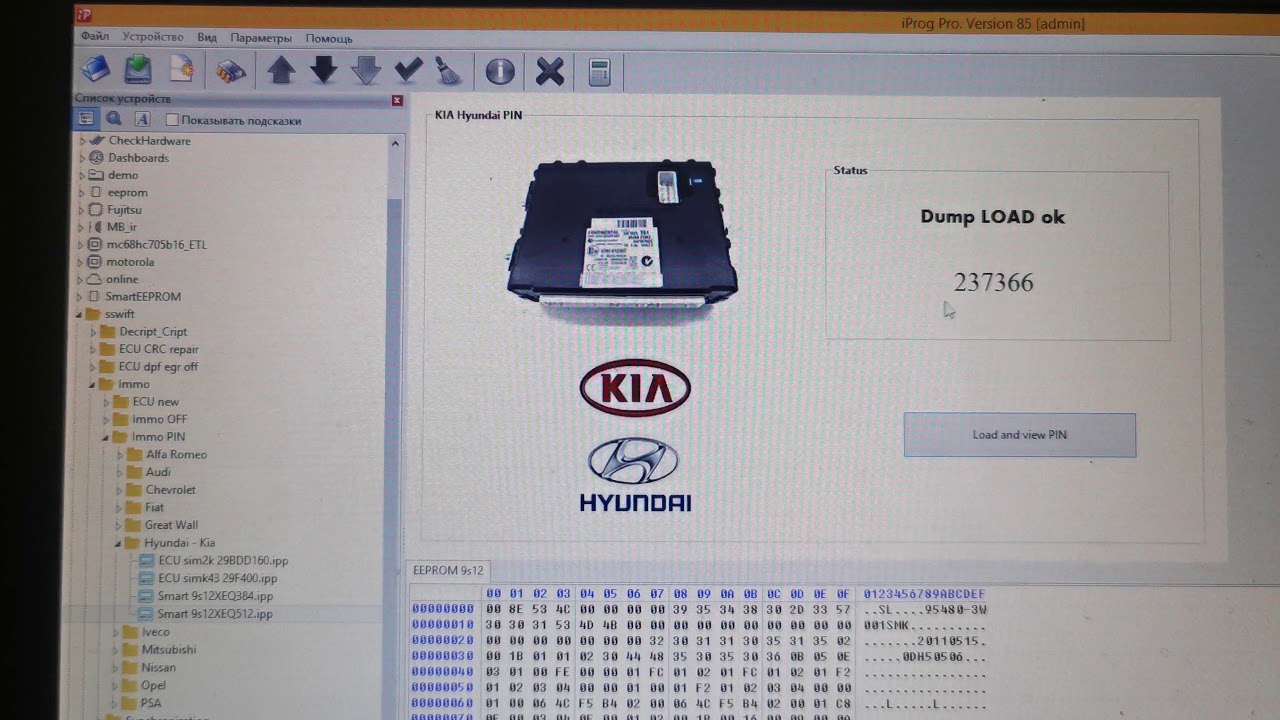Close the Список устройств panel
The height and width of the screenshot is (720, 1280).
click(x=397, y=100)
